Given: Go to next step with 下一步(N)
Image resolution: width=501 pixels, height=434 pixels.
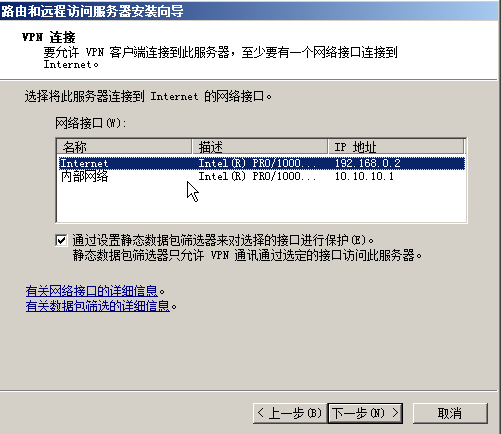Looking at the screenshot, I should pos(365,413).
